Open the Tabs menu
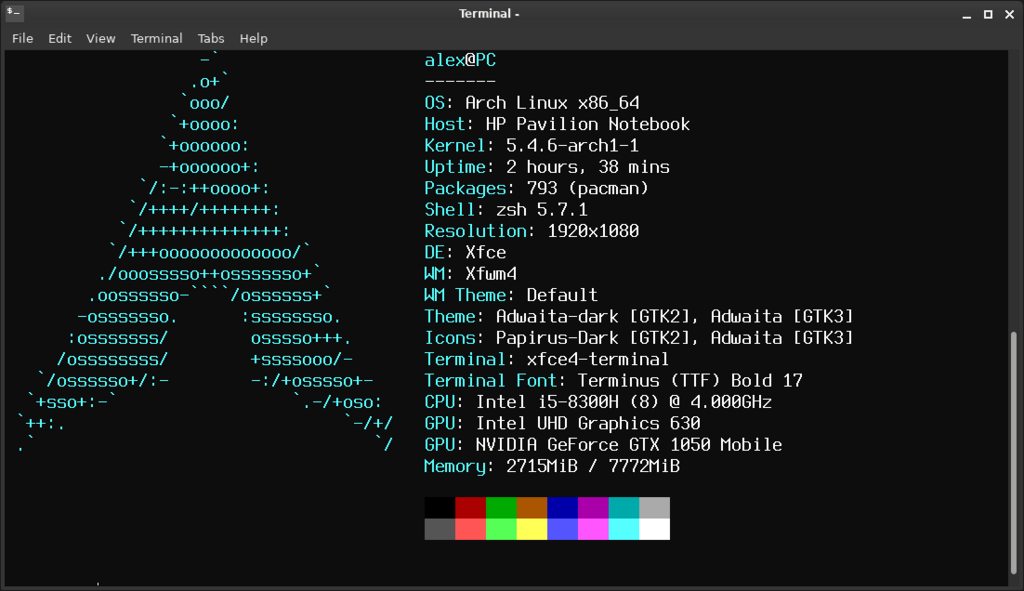This screenshot has width=1024, height=591. 210,39
